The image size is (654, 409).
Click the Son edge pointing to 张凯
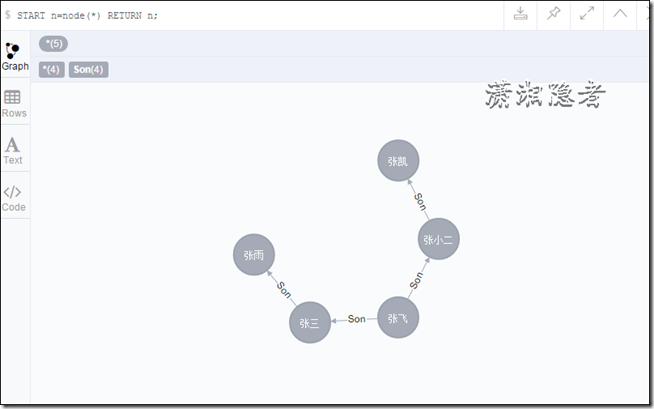click(420, 201)
